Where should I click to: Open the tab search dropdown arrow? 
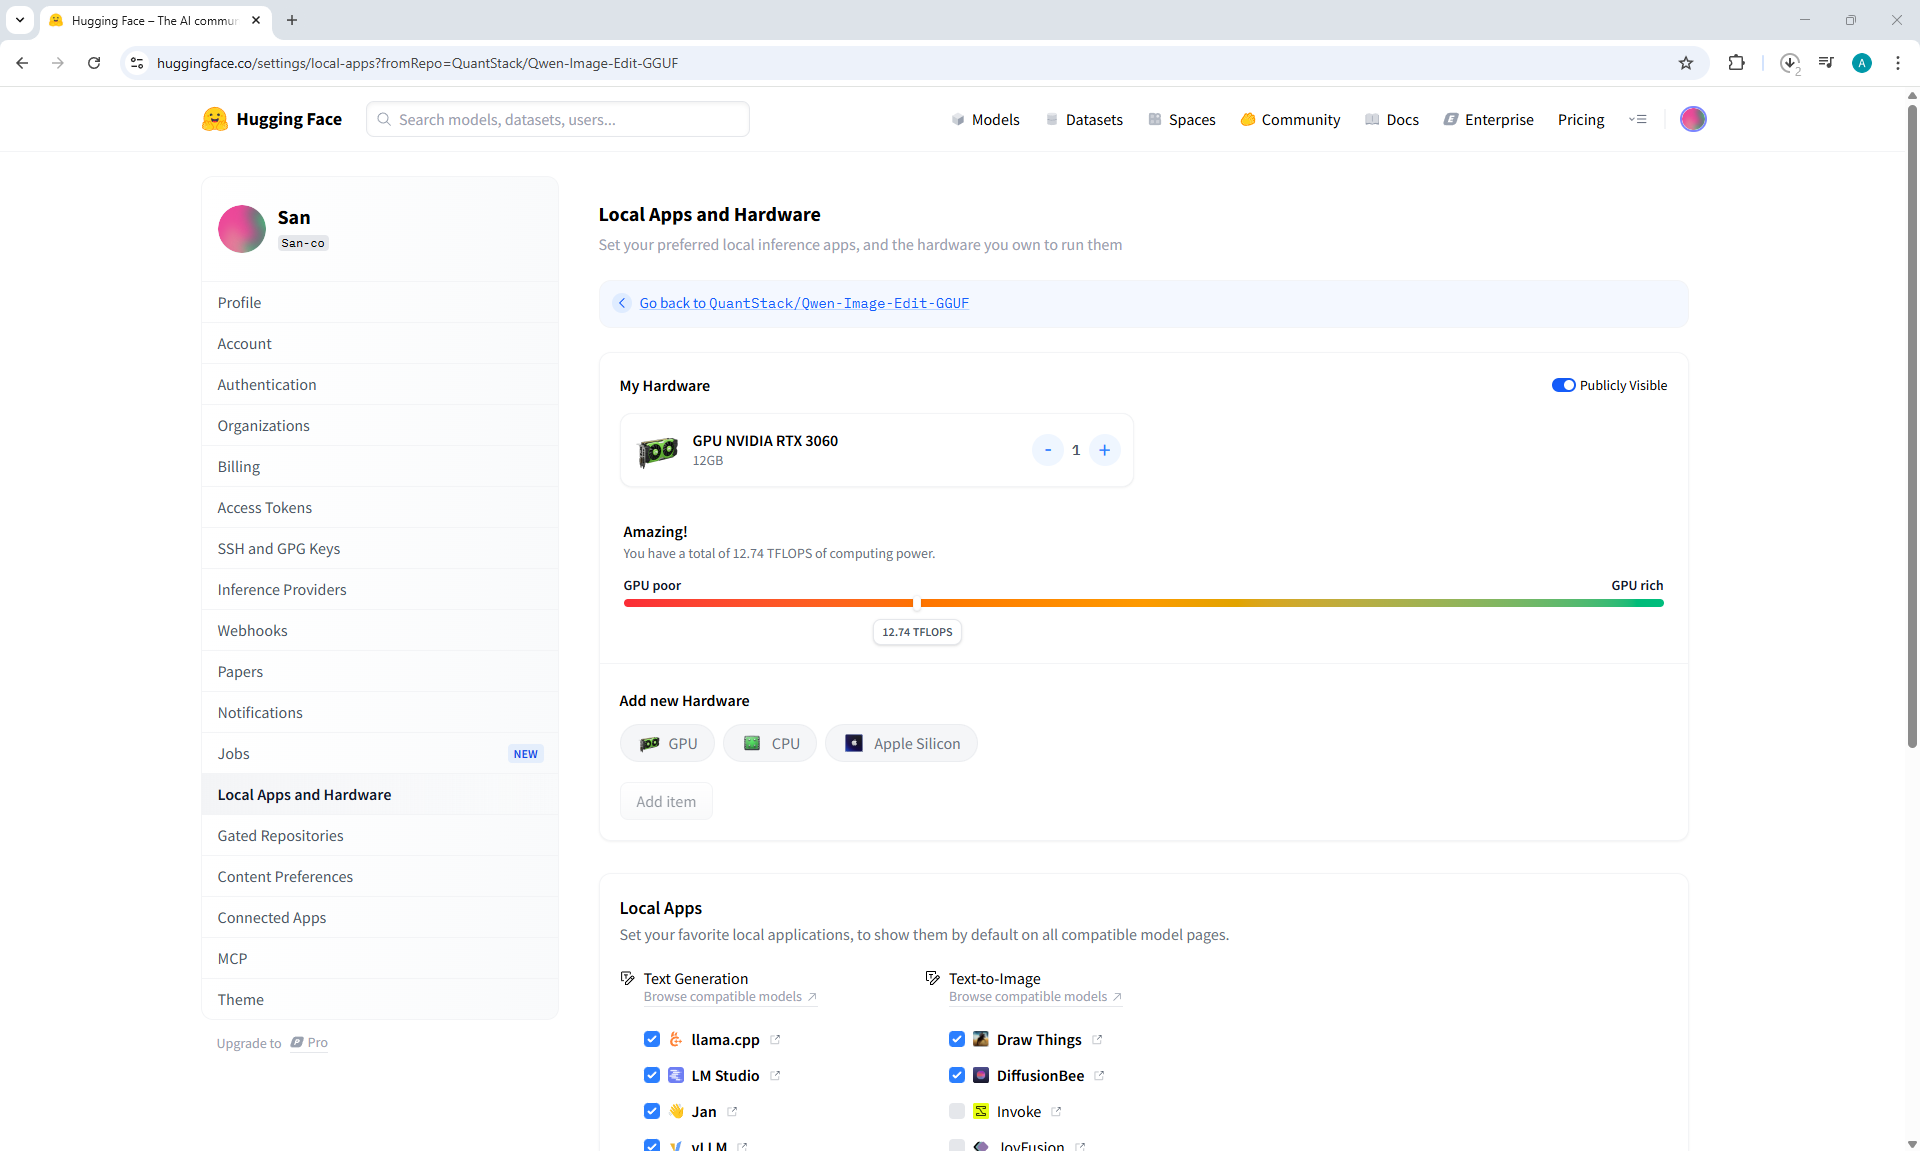tap(19, 20)
